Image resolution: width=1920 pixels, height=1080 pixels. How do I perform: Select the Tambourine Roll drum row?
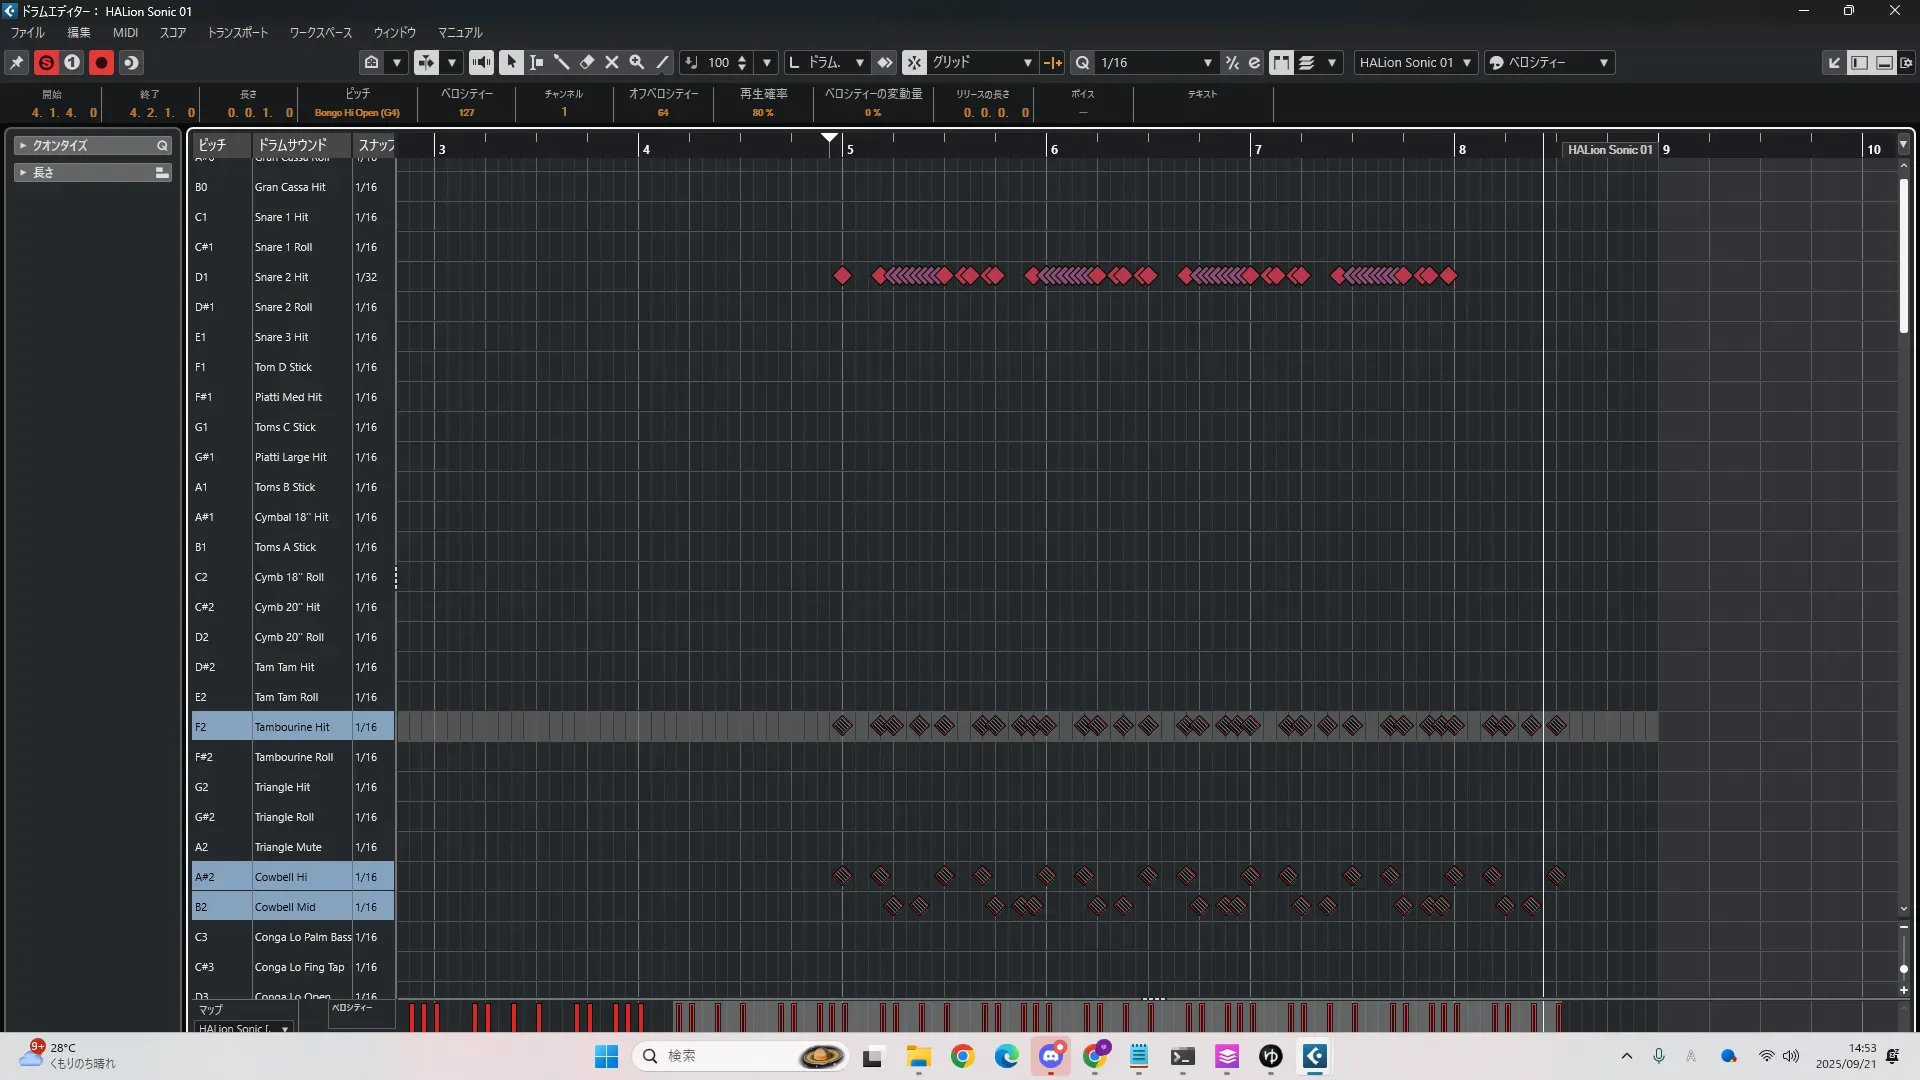[x=293, y=757]
